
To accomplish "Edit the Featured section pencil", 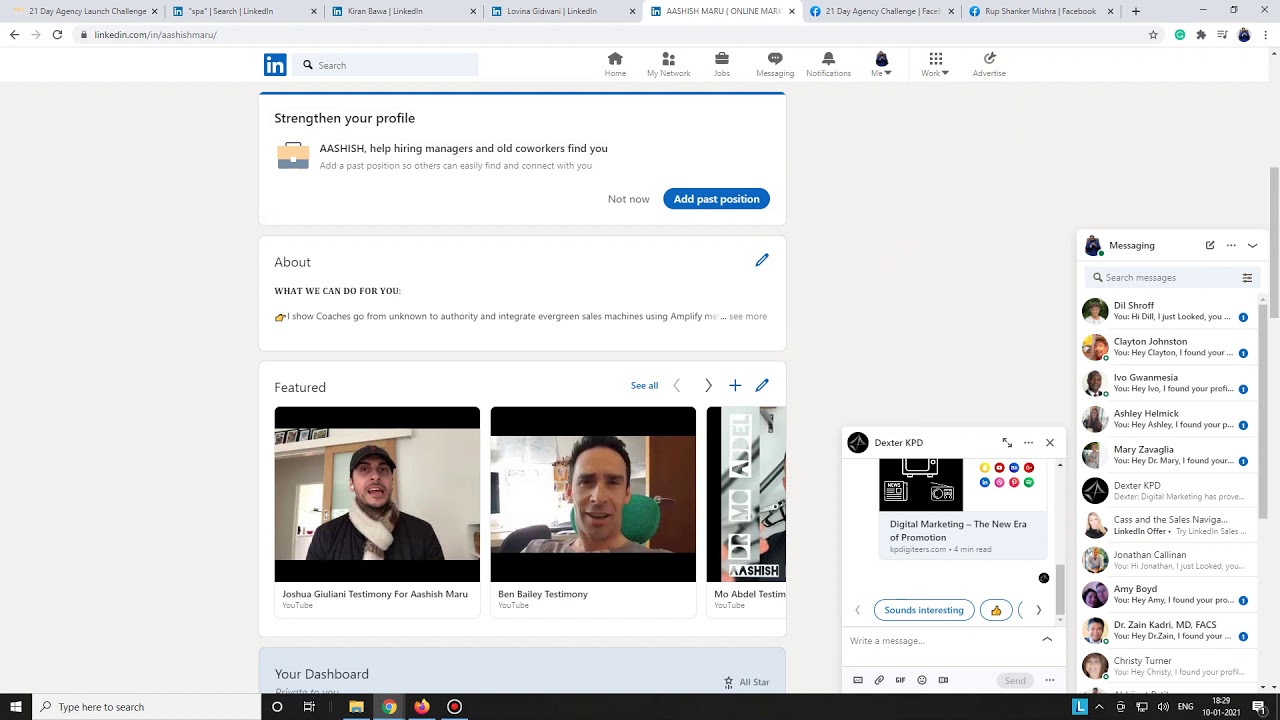I will point(762,385).
